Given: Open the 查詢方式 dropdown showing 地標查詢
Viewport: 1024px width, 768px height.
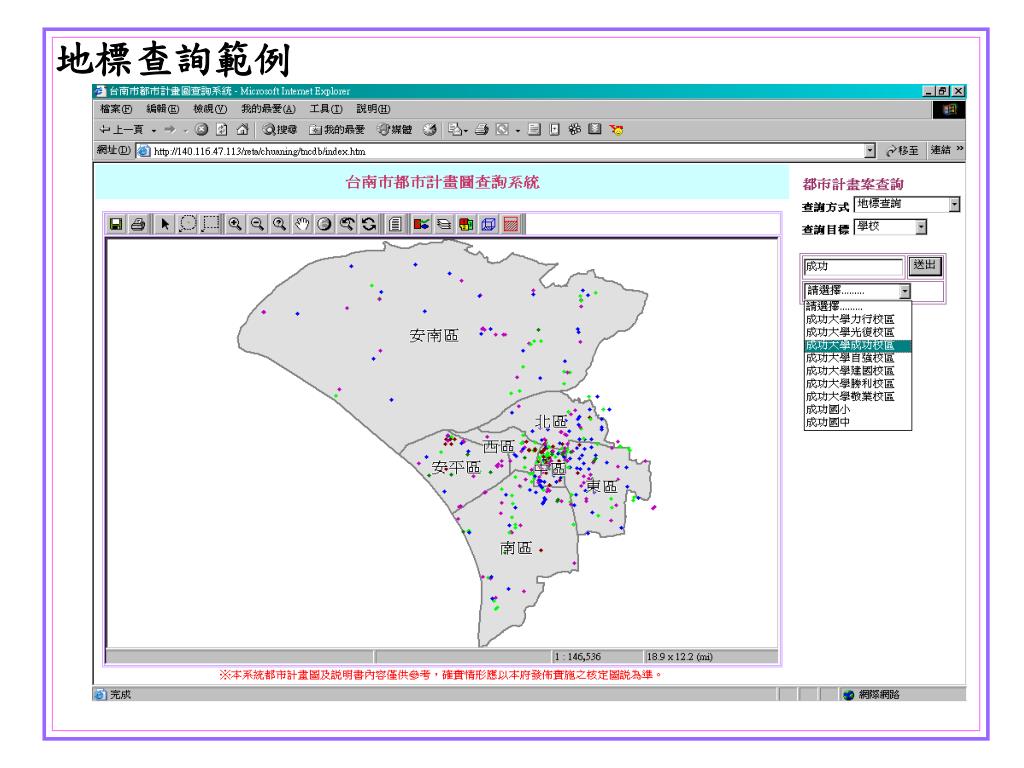Looking at the screenshot, I should tap(907, 204).
